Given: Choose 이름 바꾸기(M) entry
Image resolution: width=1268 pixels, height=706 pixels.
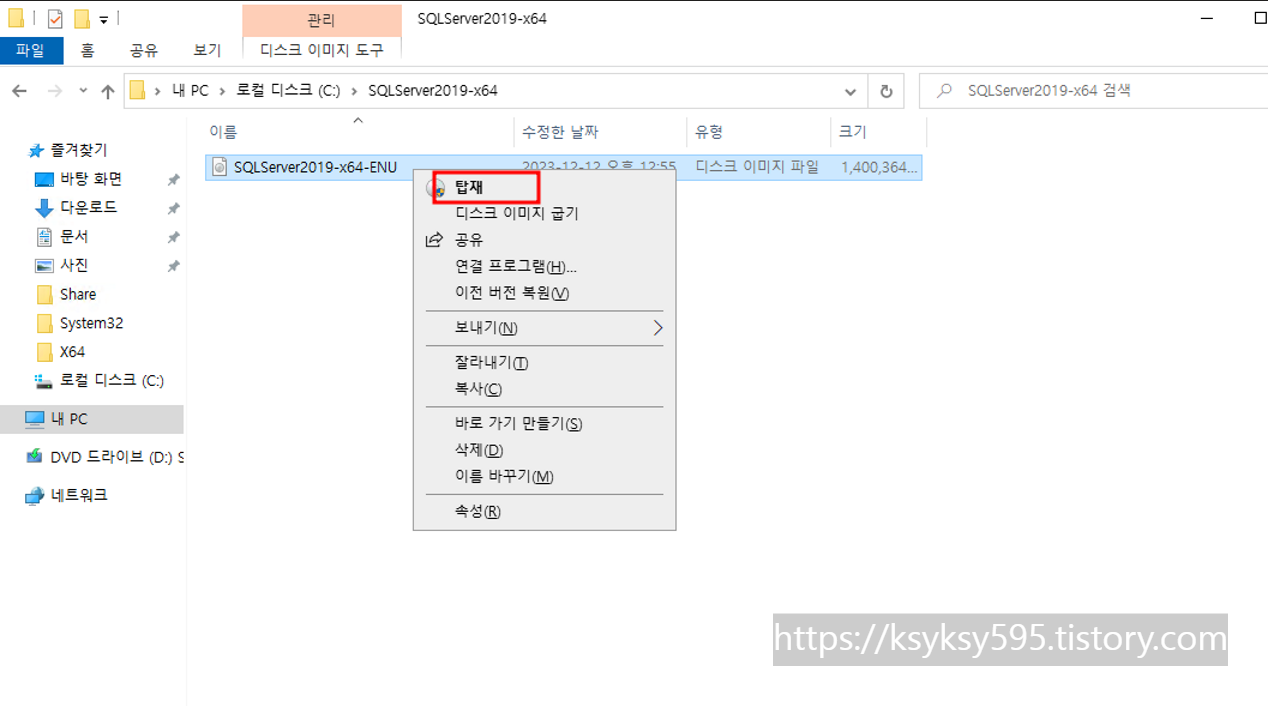Looking at the screenshot, I should (x=544, y=476).
